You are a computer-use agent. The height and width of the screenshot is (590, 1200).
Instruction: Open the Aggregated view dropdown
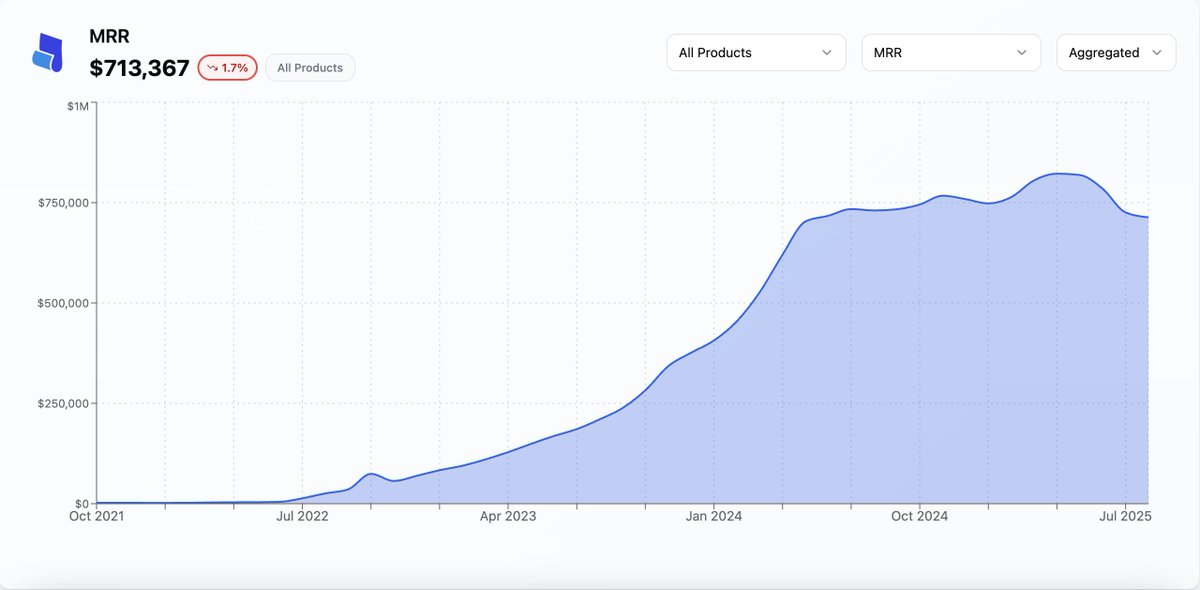pos(1115,53)
